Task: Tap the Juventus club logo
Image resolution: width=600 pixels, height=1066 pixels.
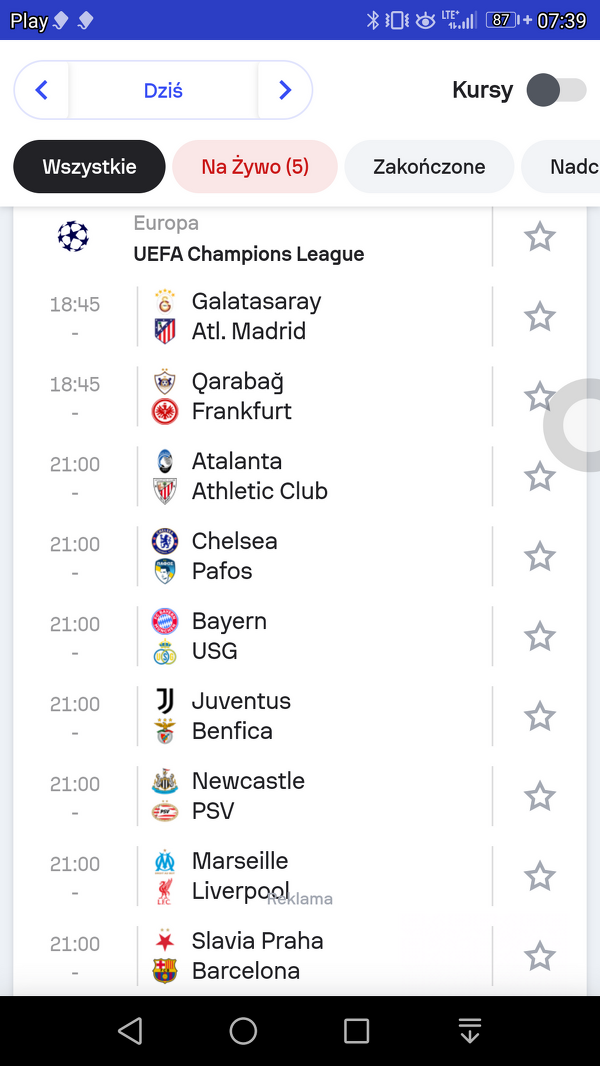Action: [x=165, y=701]
